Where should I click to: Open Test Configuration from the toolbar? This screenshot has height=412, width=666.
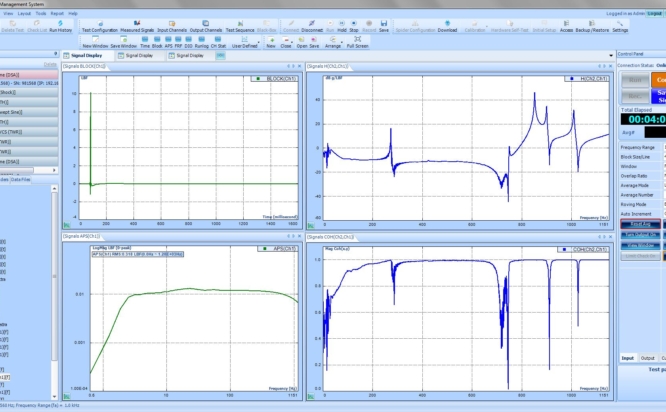[x=99, y=26]
